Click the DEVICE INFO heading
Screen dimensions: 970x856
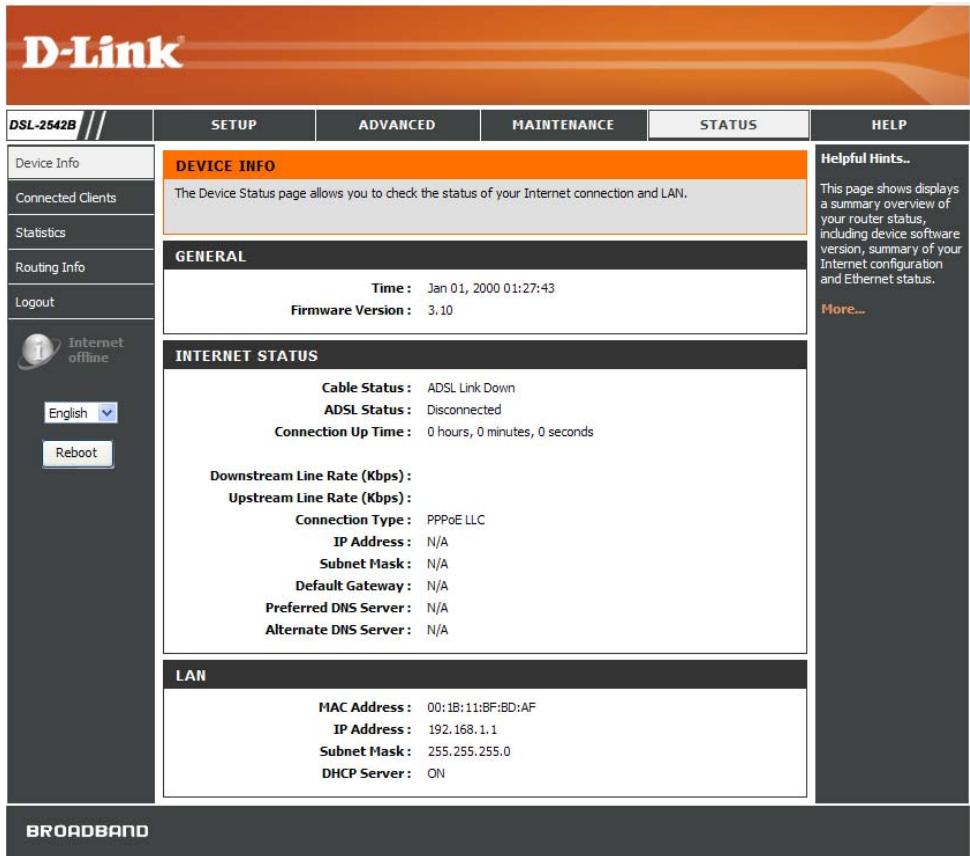[x=225, y=166]
